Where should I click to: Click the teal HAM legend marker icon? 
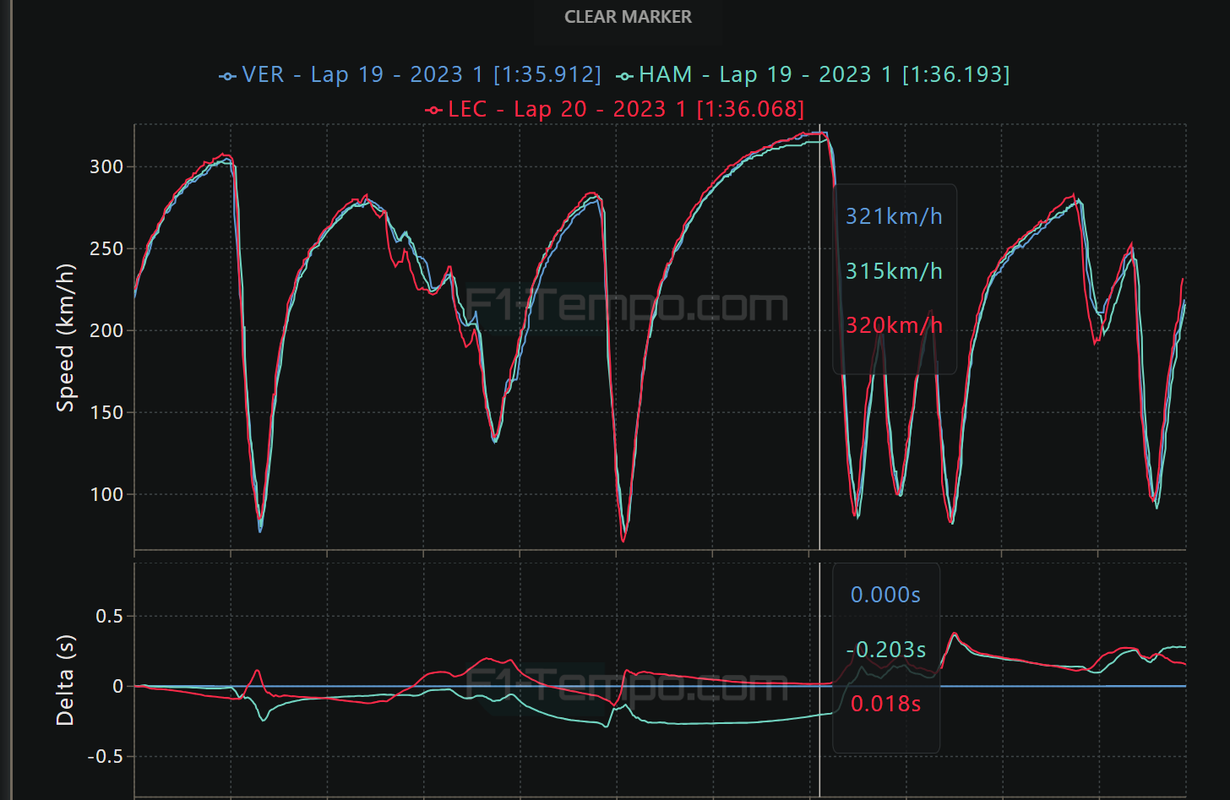pyautogui.click(x=625, y=76)
